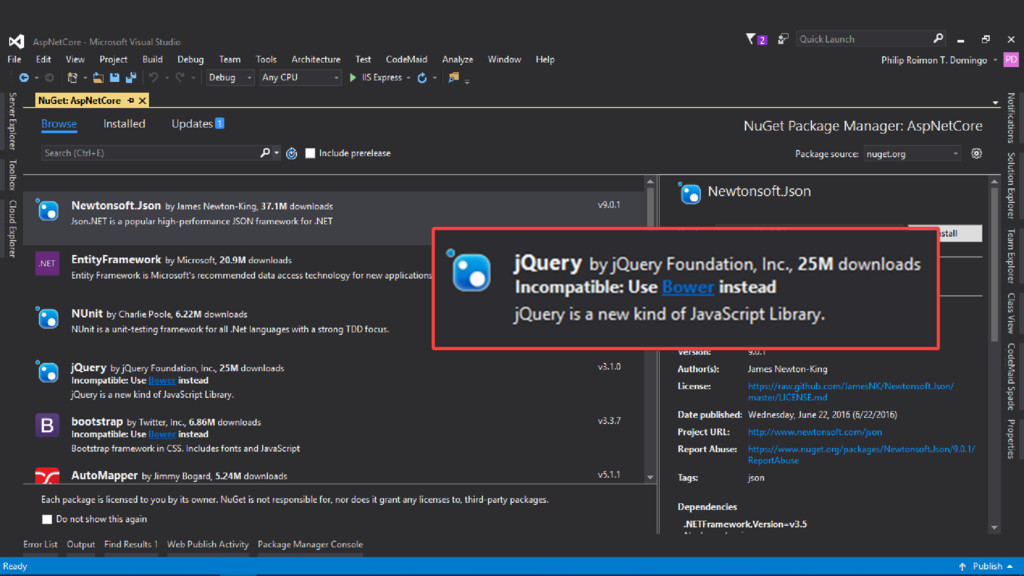Open the Solution Explorer side tab
This screenshot has height=576, width=1024.
click(1011, 185)
